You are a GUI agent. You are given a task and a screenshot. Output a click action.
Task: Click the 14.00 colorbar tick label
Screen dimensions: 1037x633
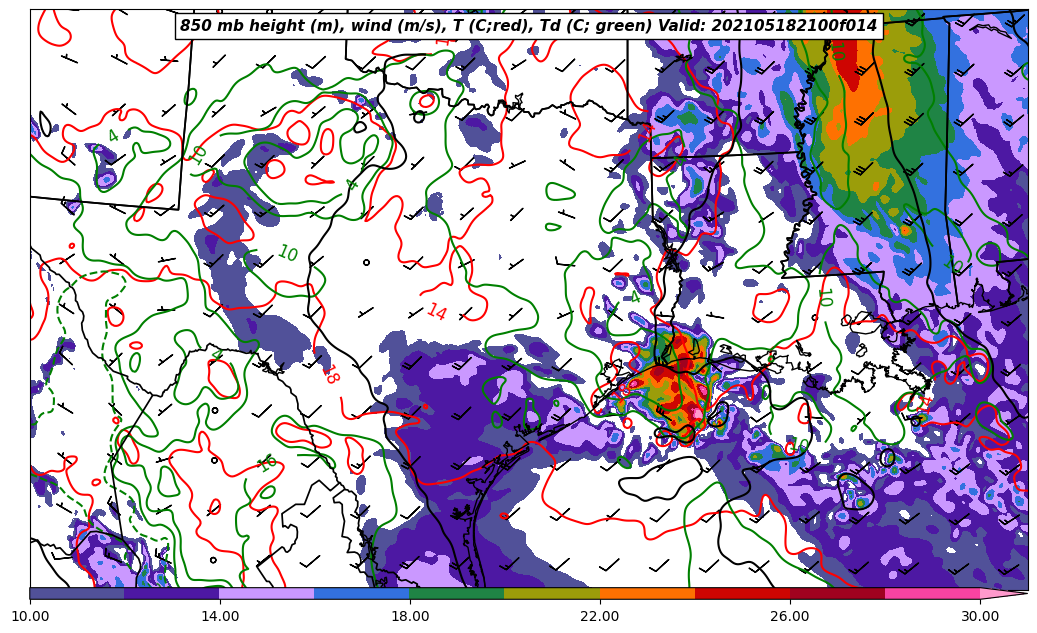[x=220, y=616]
